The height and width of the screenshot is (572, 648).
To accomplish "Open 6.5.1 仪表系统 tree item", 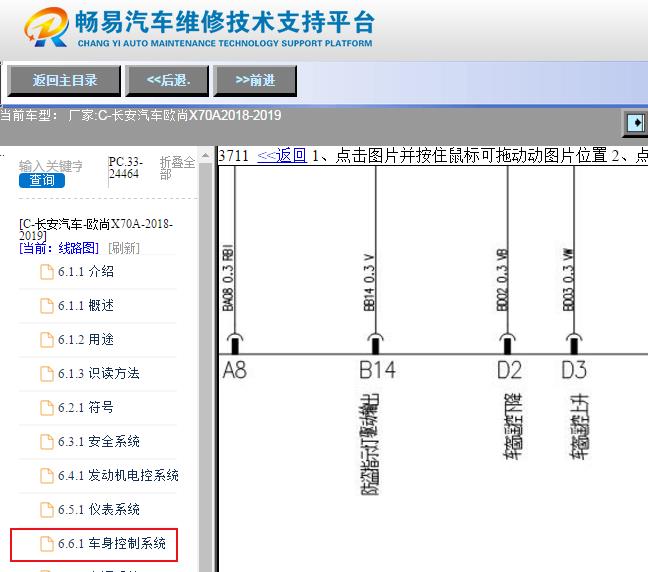I will coord(98,509).
